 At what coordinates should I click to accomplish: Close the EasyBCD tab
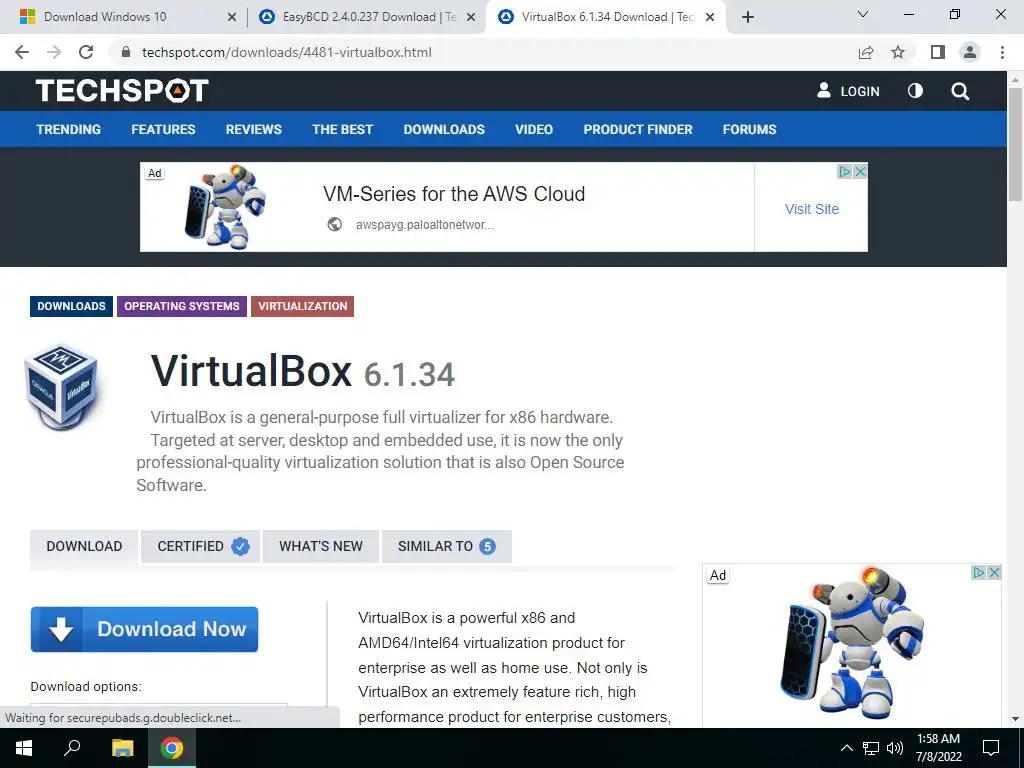(470, 18)
